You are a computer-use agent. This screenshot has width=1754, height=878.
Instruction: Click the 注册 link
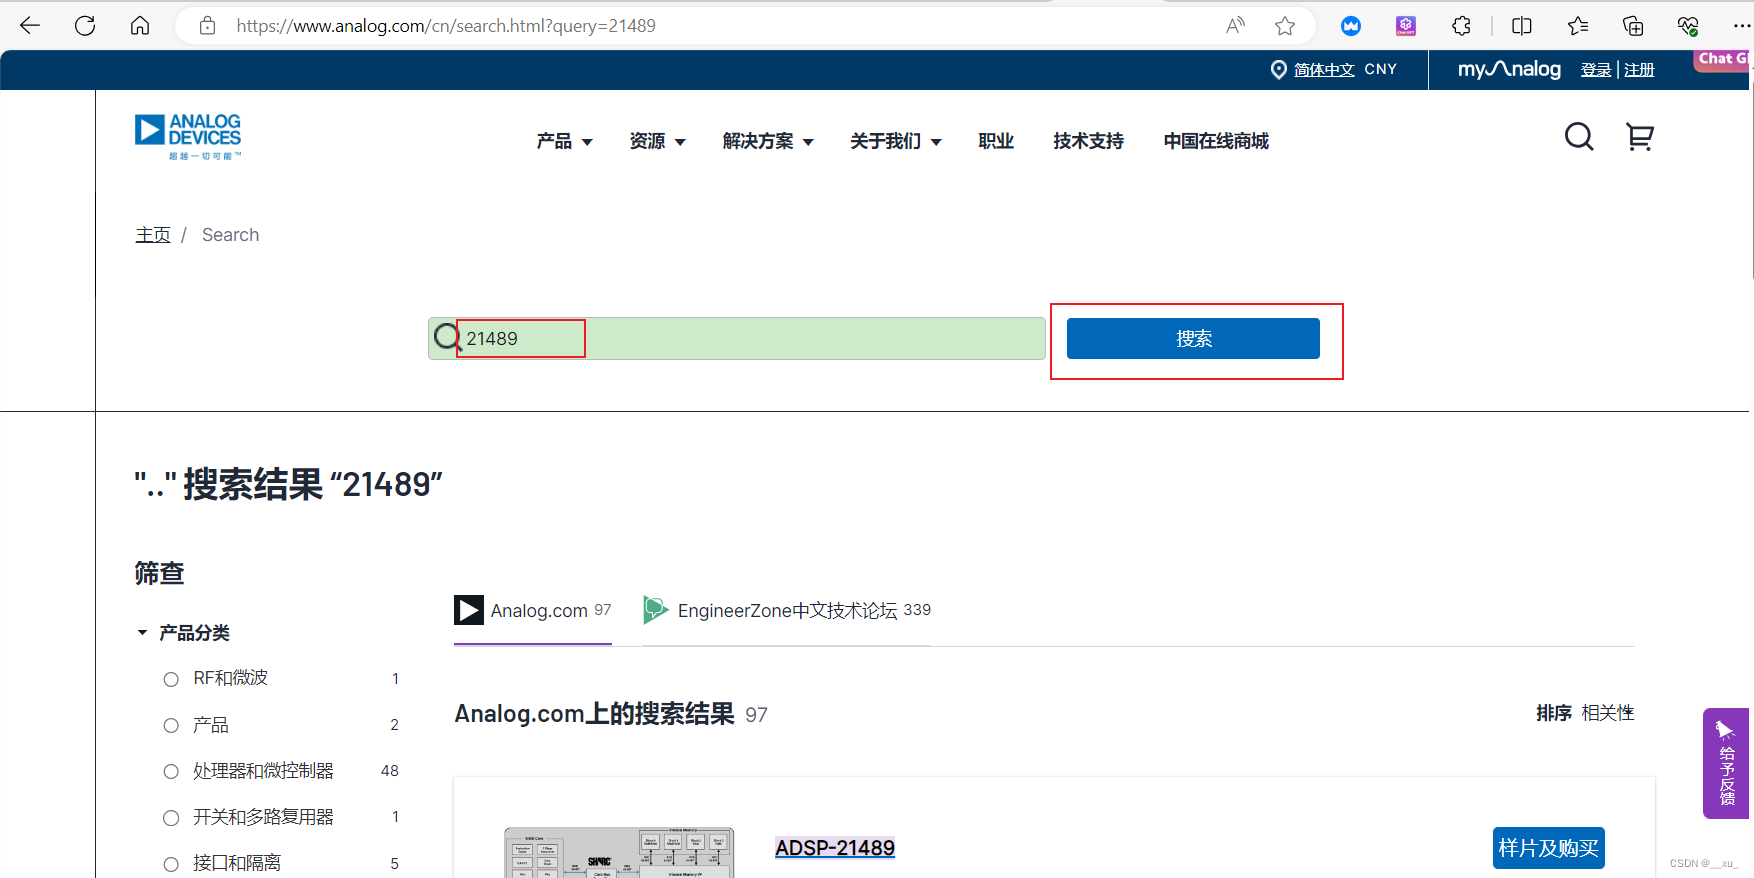pyautogui.click(x=1639, y=70)
